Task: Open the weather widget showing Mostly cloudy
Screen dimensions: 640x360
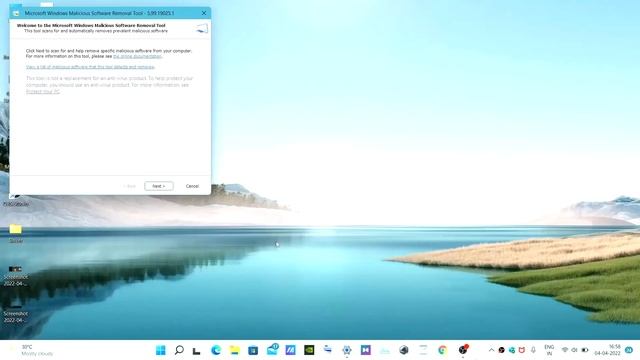Action: 31,350
